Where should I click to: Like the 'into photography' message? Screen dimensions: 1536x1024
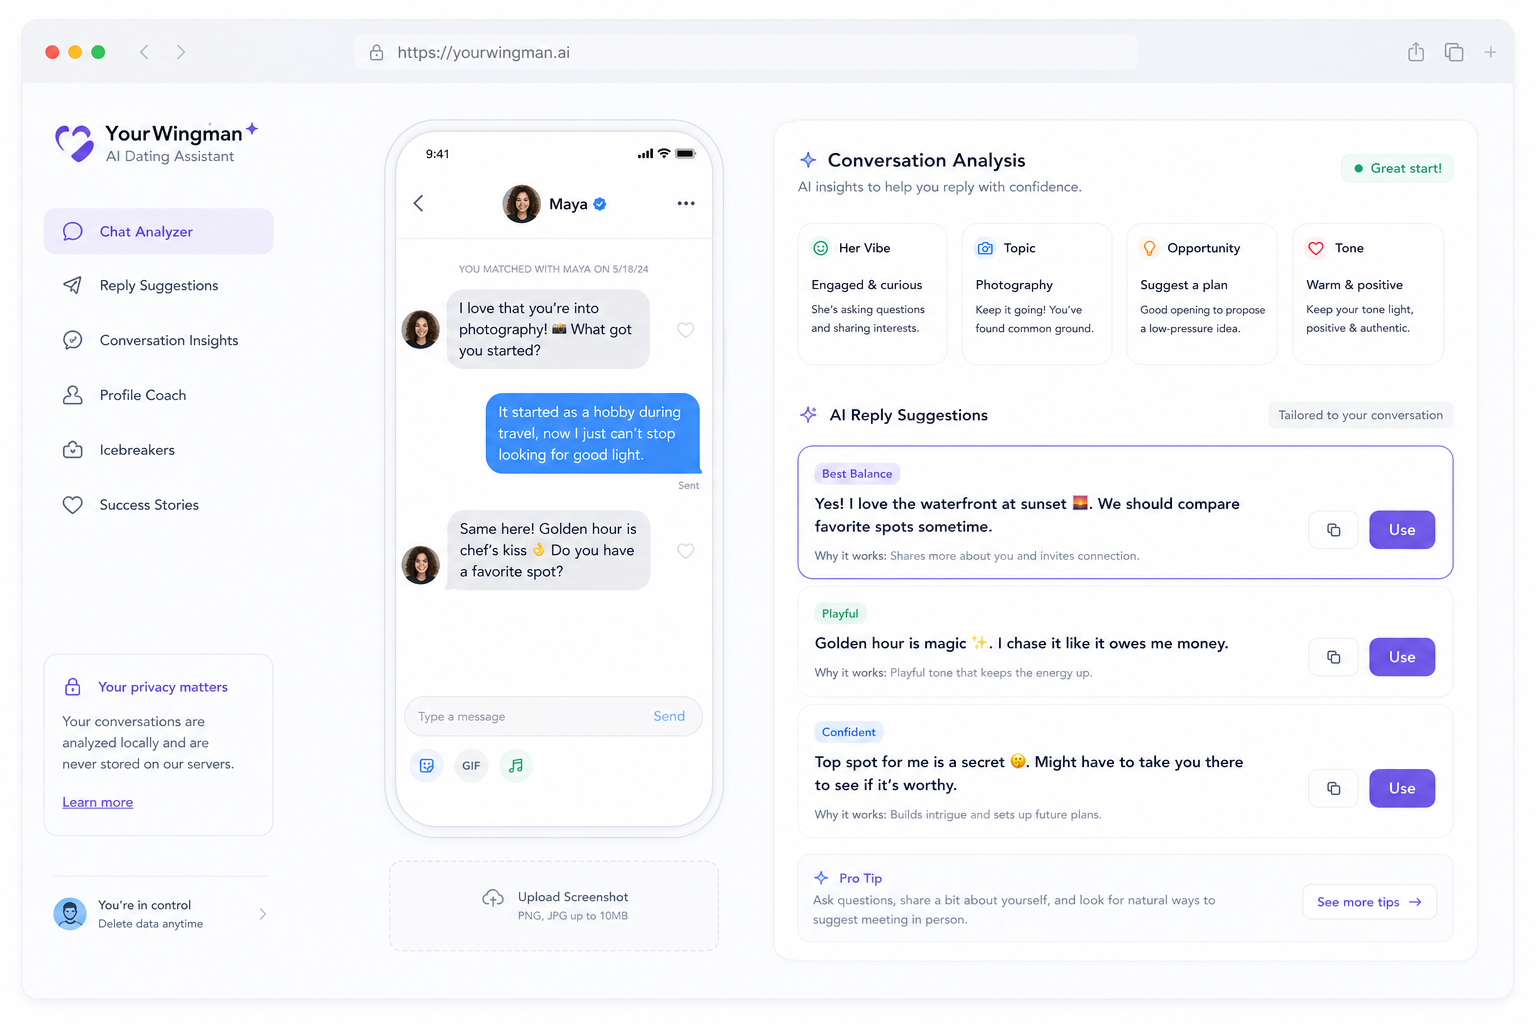[x=686, y=330]
